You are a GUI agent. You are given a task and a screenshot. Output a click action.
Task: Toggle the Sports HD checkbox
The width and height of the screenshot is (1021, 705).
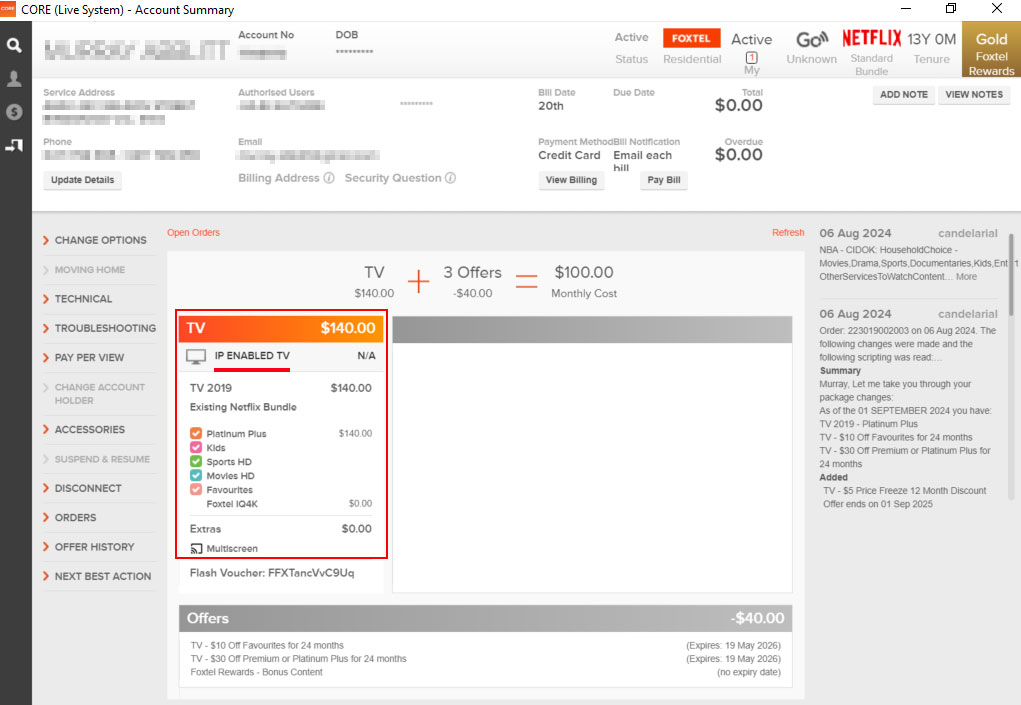[195, 462]
